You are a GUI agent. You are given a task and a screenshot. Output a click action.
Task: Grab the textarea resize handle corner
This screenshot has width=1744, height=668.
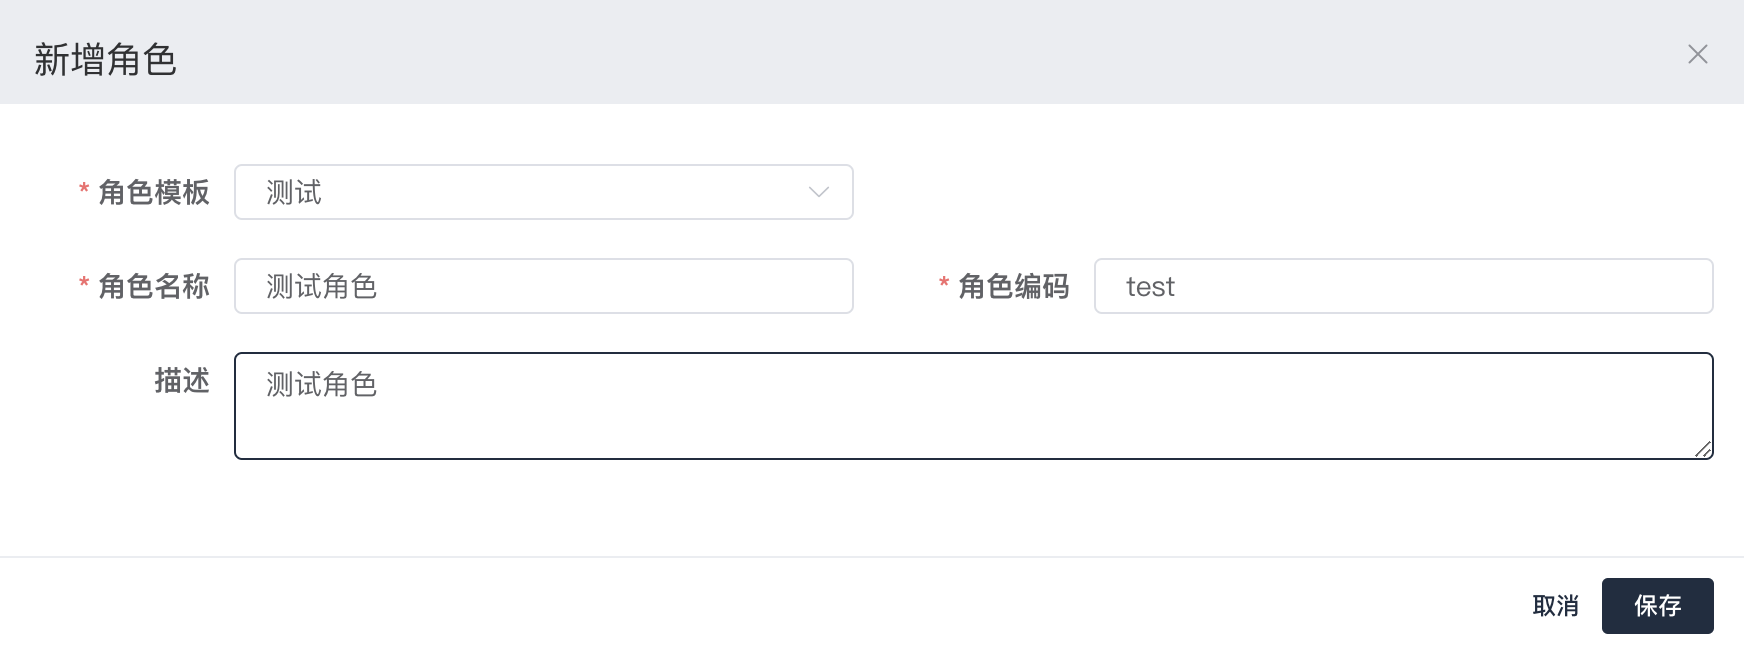pyautogui.click(x=1704, y=450)
